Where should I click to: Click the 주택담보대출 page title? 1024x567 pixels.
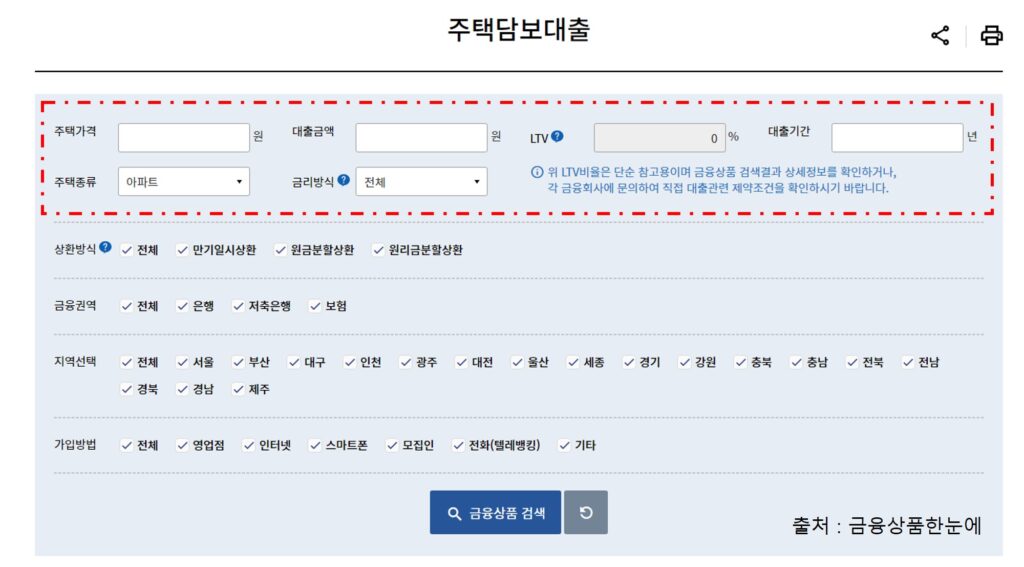tap(519, 29)
